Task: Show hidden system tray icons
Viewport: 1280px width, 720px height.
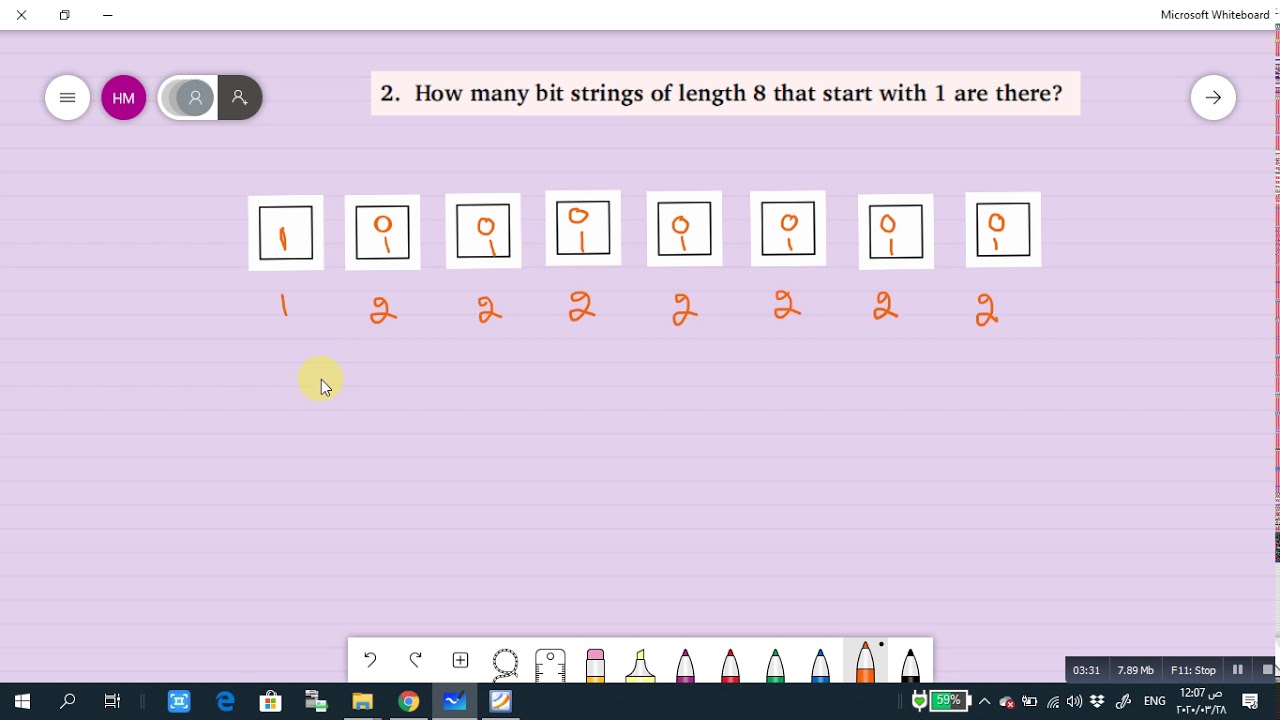Action: coord(984,702)
